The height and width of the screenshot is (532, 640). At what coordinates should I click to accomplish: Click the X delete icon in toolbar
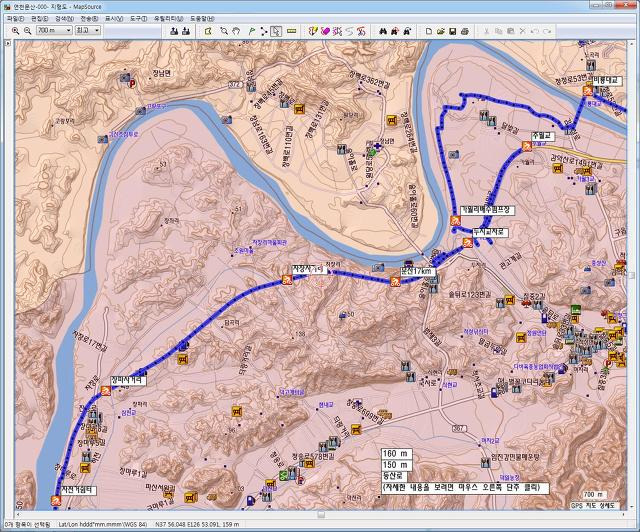[x=523, y=31]
